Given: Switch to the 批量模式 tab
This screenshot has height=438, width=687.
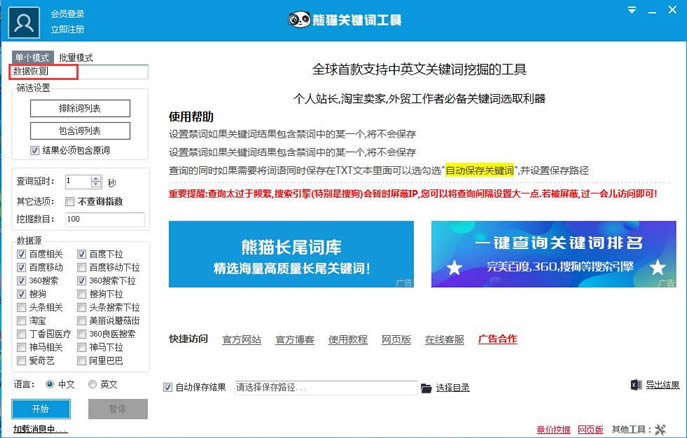Looking at the screenshot, I should (x=75, y=58).
